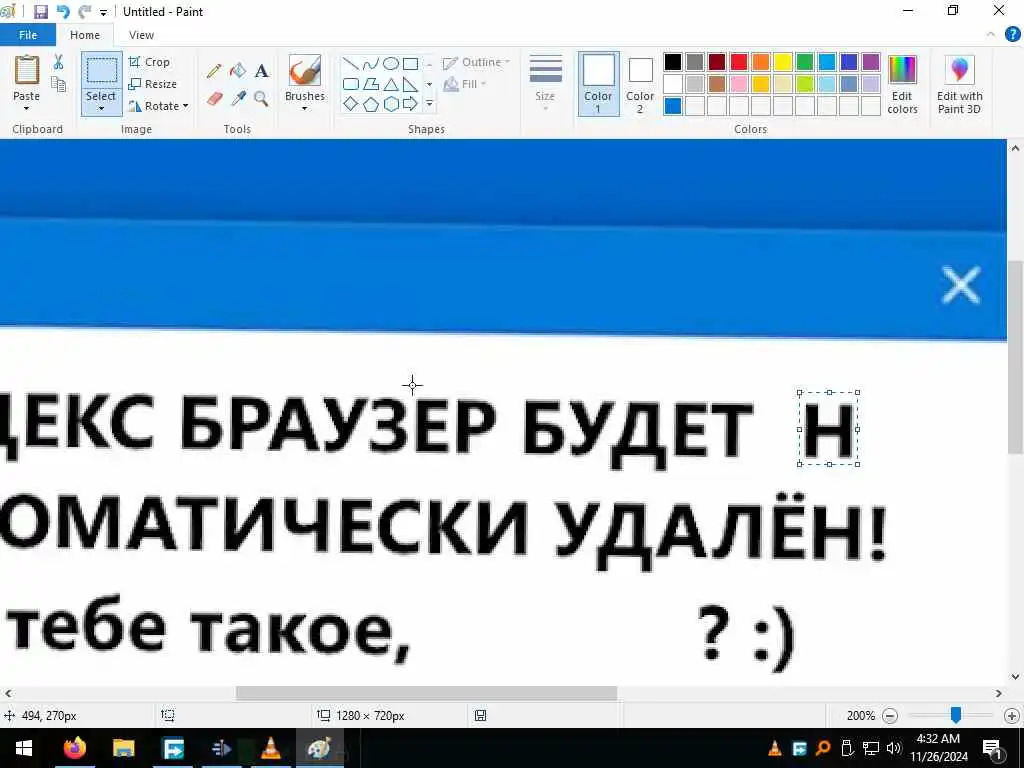Click the Paste clipboard icon
The image size is (1024, 768).
27,71
